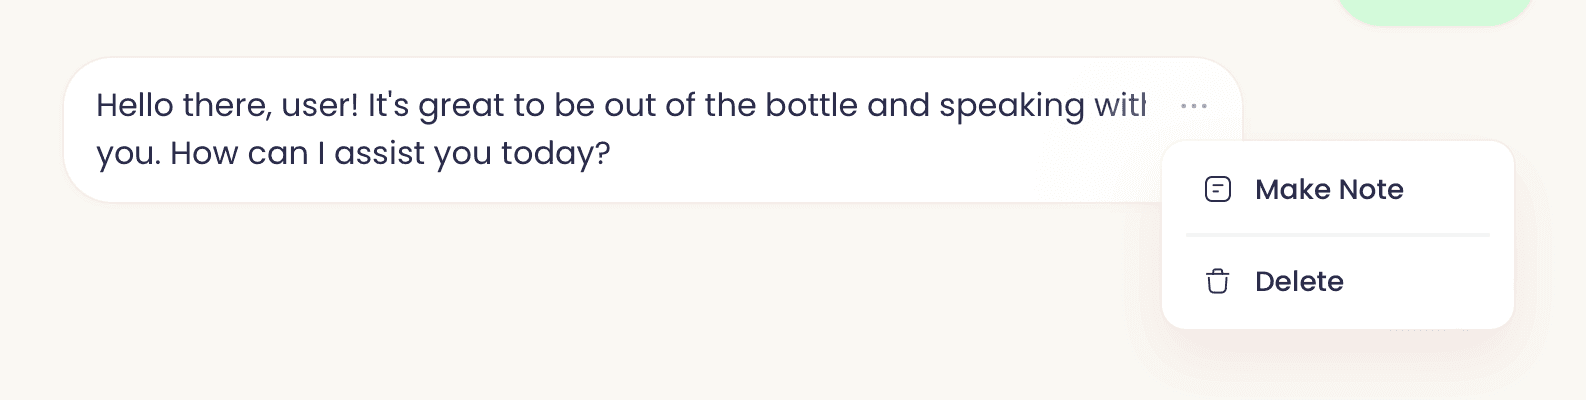Click the text "Hello there, user!"
This screenshot has width=1586, height=400.
227,106
